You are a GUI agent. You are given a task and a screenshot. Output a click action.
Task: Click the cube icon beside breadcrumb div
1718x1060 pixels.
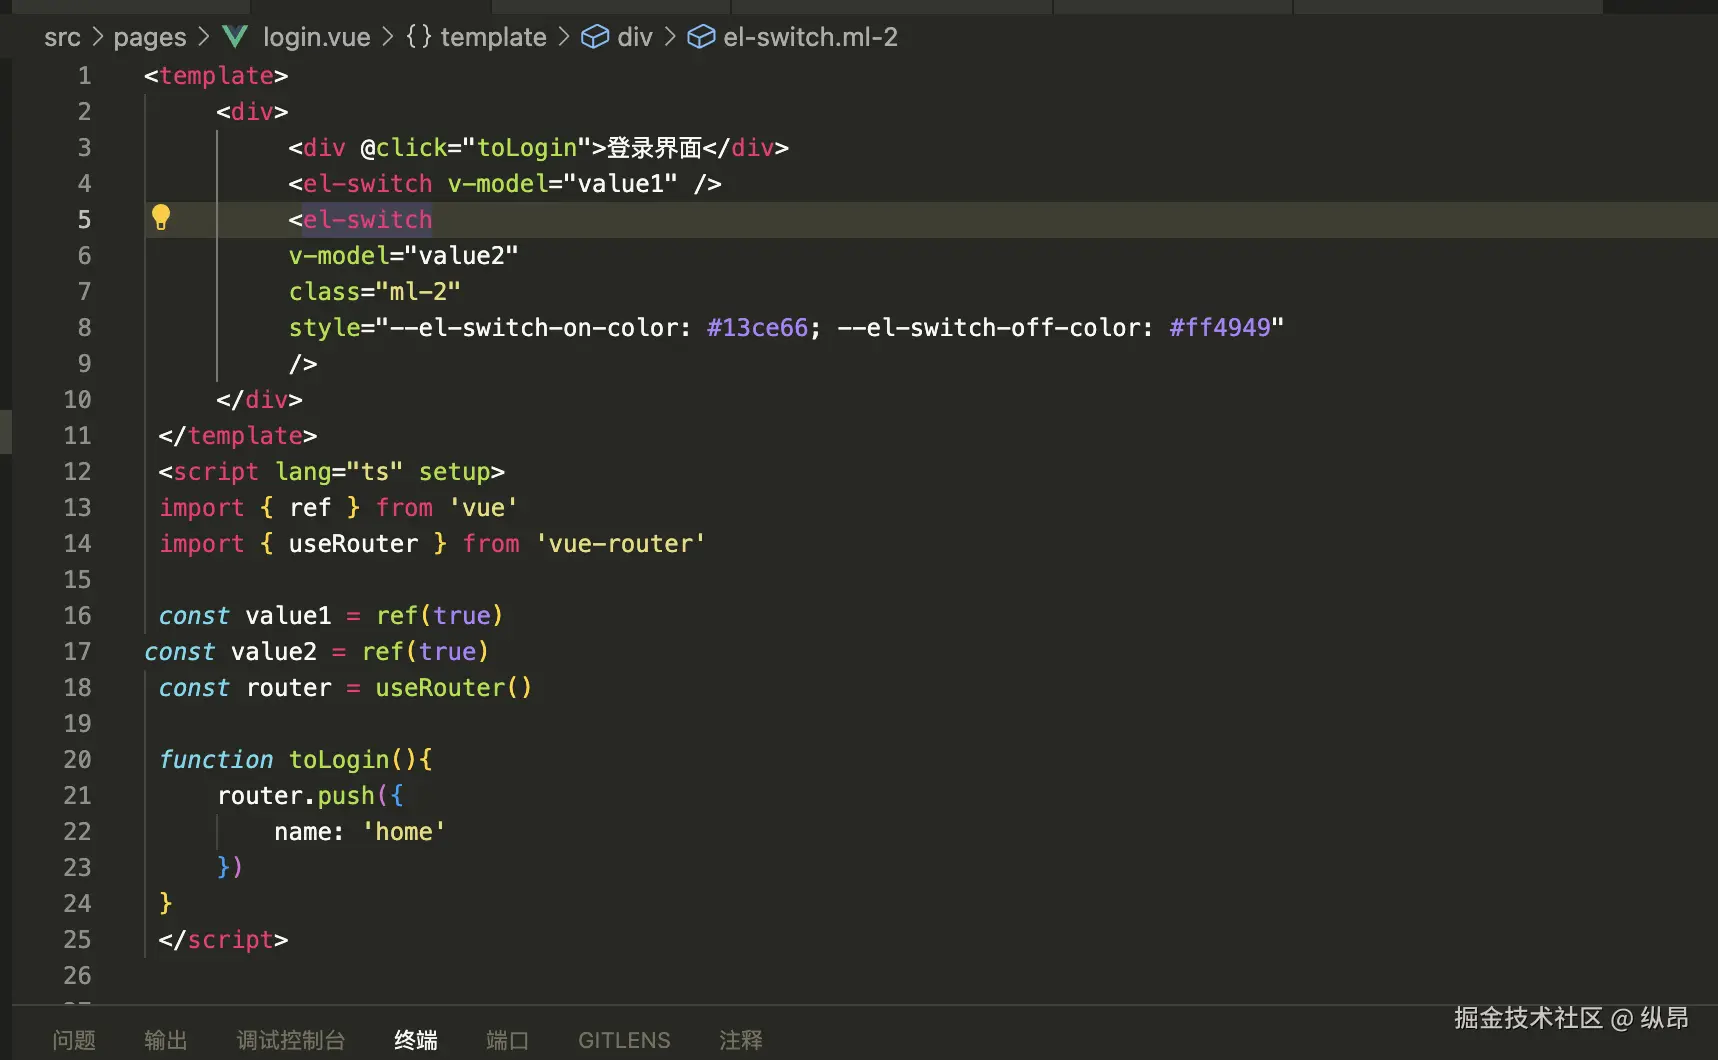tap(595, 37)
